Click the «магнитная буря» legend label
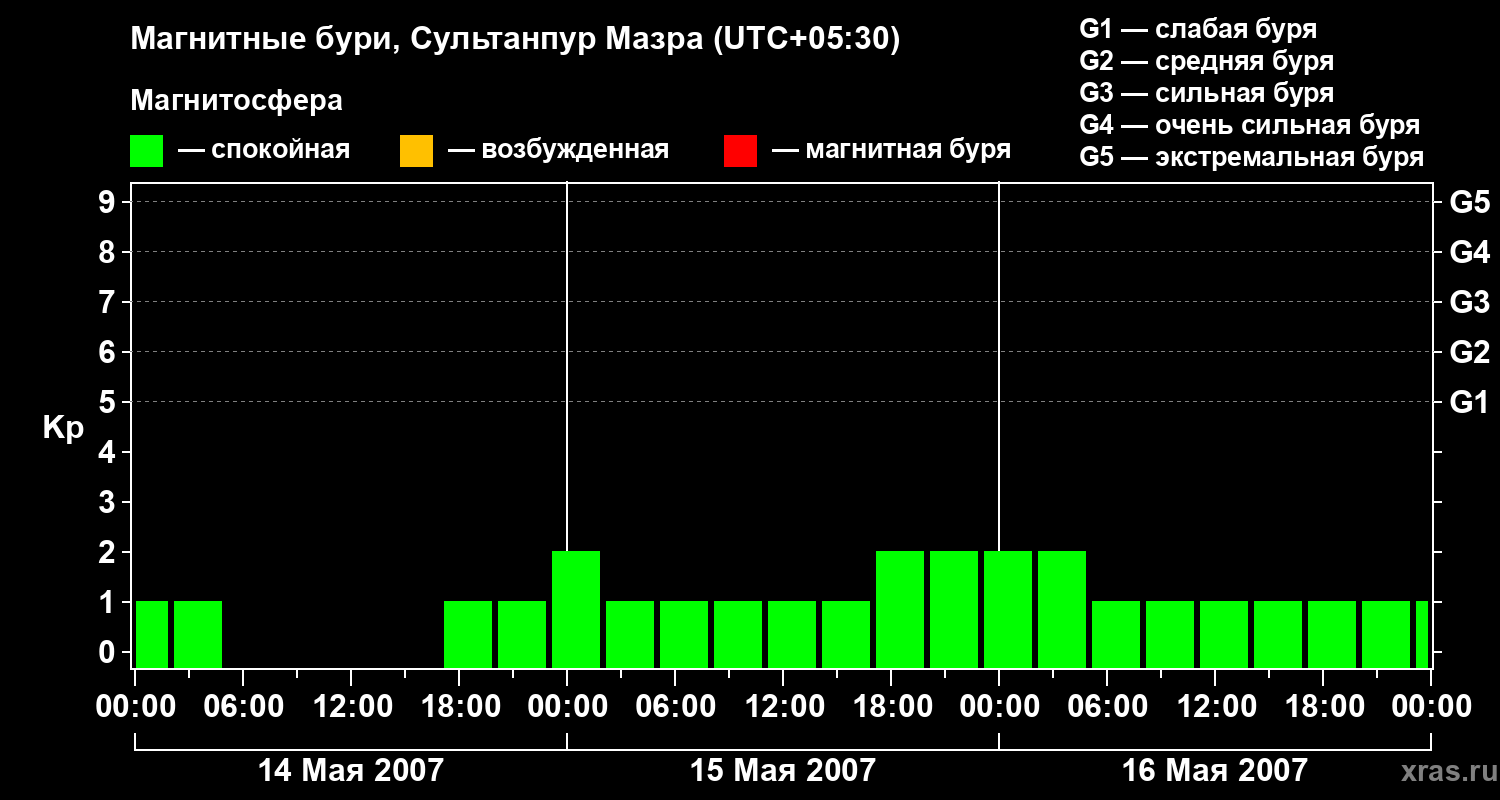 (x=908, y=150)
